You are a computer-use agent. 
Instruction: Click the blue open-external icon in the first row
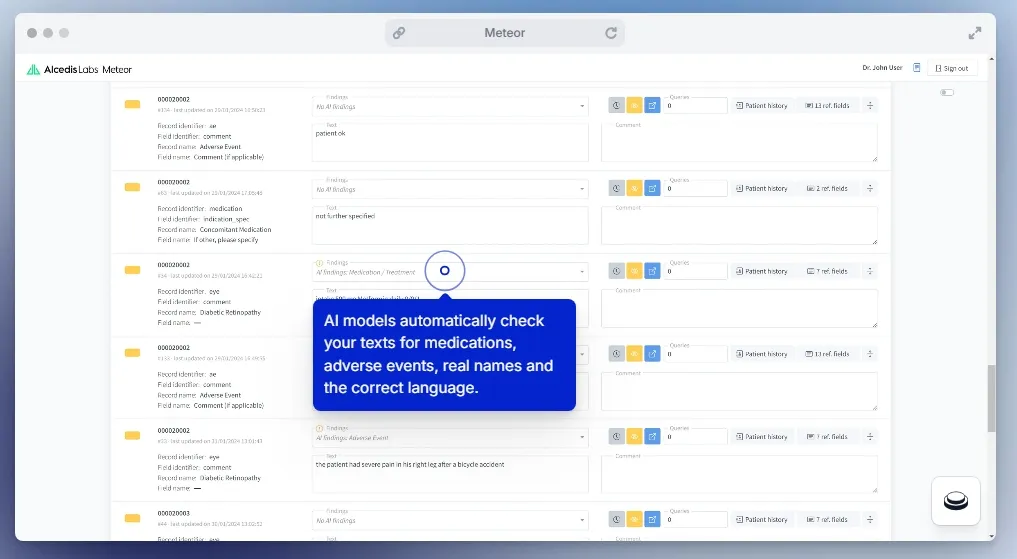point(652,105)
